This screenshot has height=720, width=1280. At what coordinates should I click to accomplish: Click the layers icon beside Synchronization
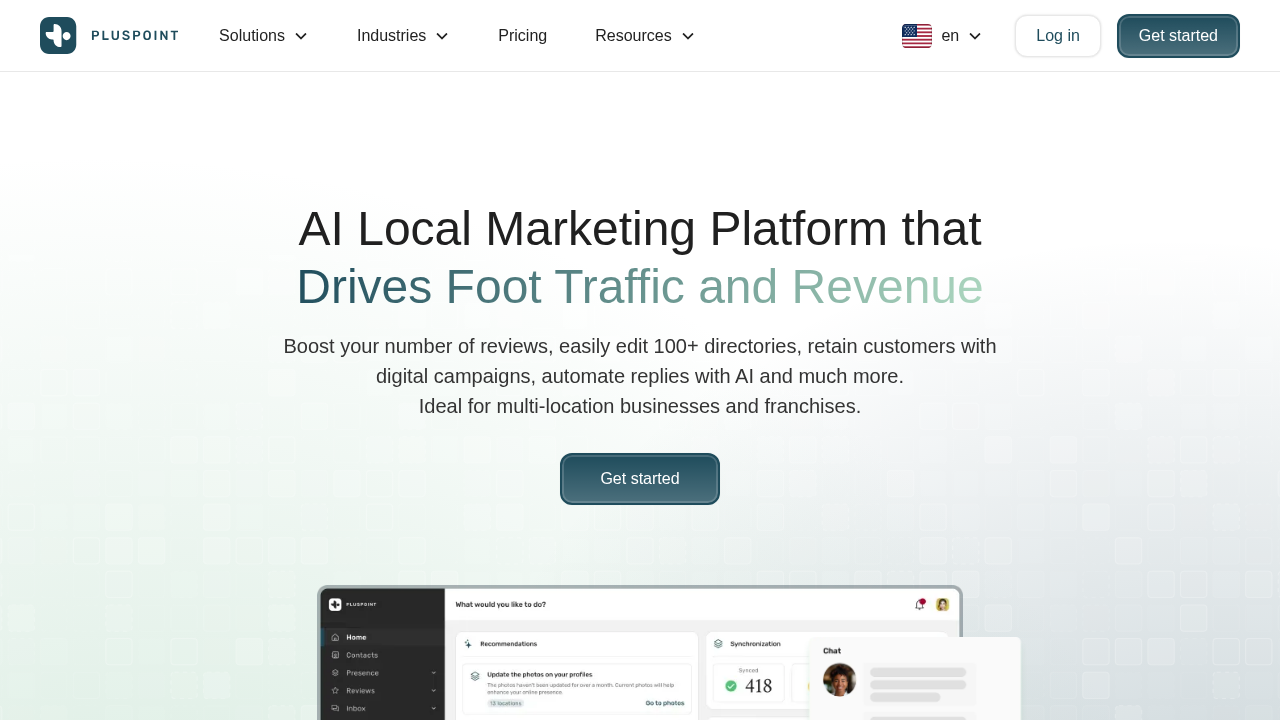718,644
